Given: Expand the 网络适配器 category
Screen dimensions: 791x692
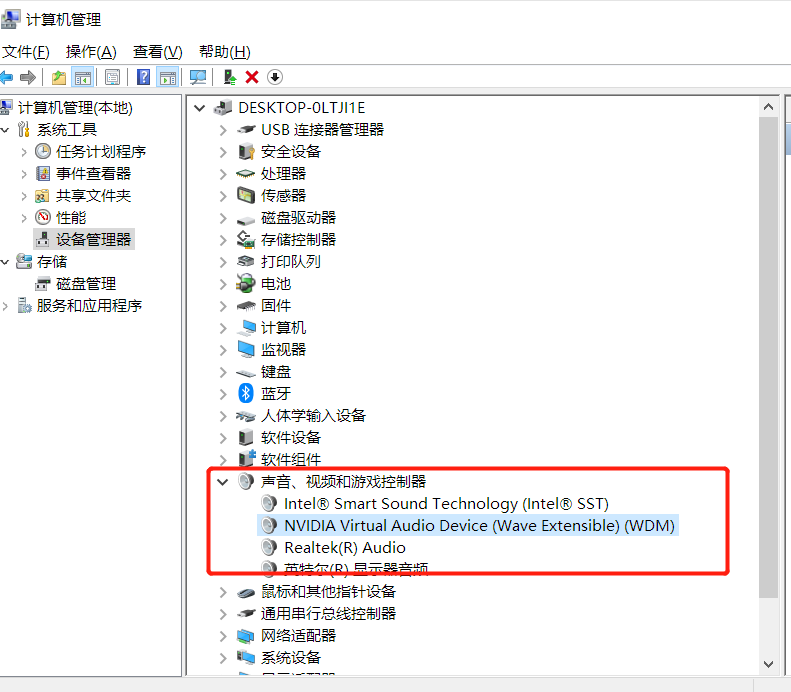Looking at the screenshot, I should pyautogui.click(x=223, y=636).
